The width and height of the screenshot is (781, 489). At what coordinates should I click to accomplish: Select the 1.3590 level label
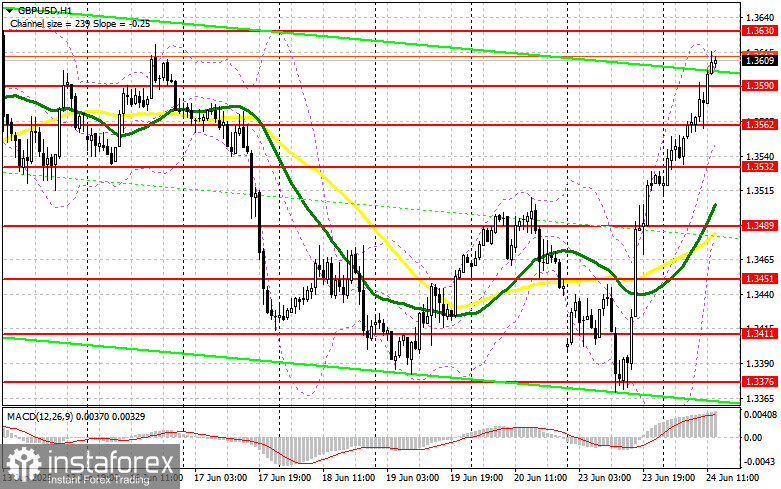coord(759,86)
